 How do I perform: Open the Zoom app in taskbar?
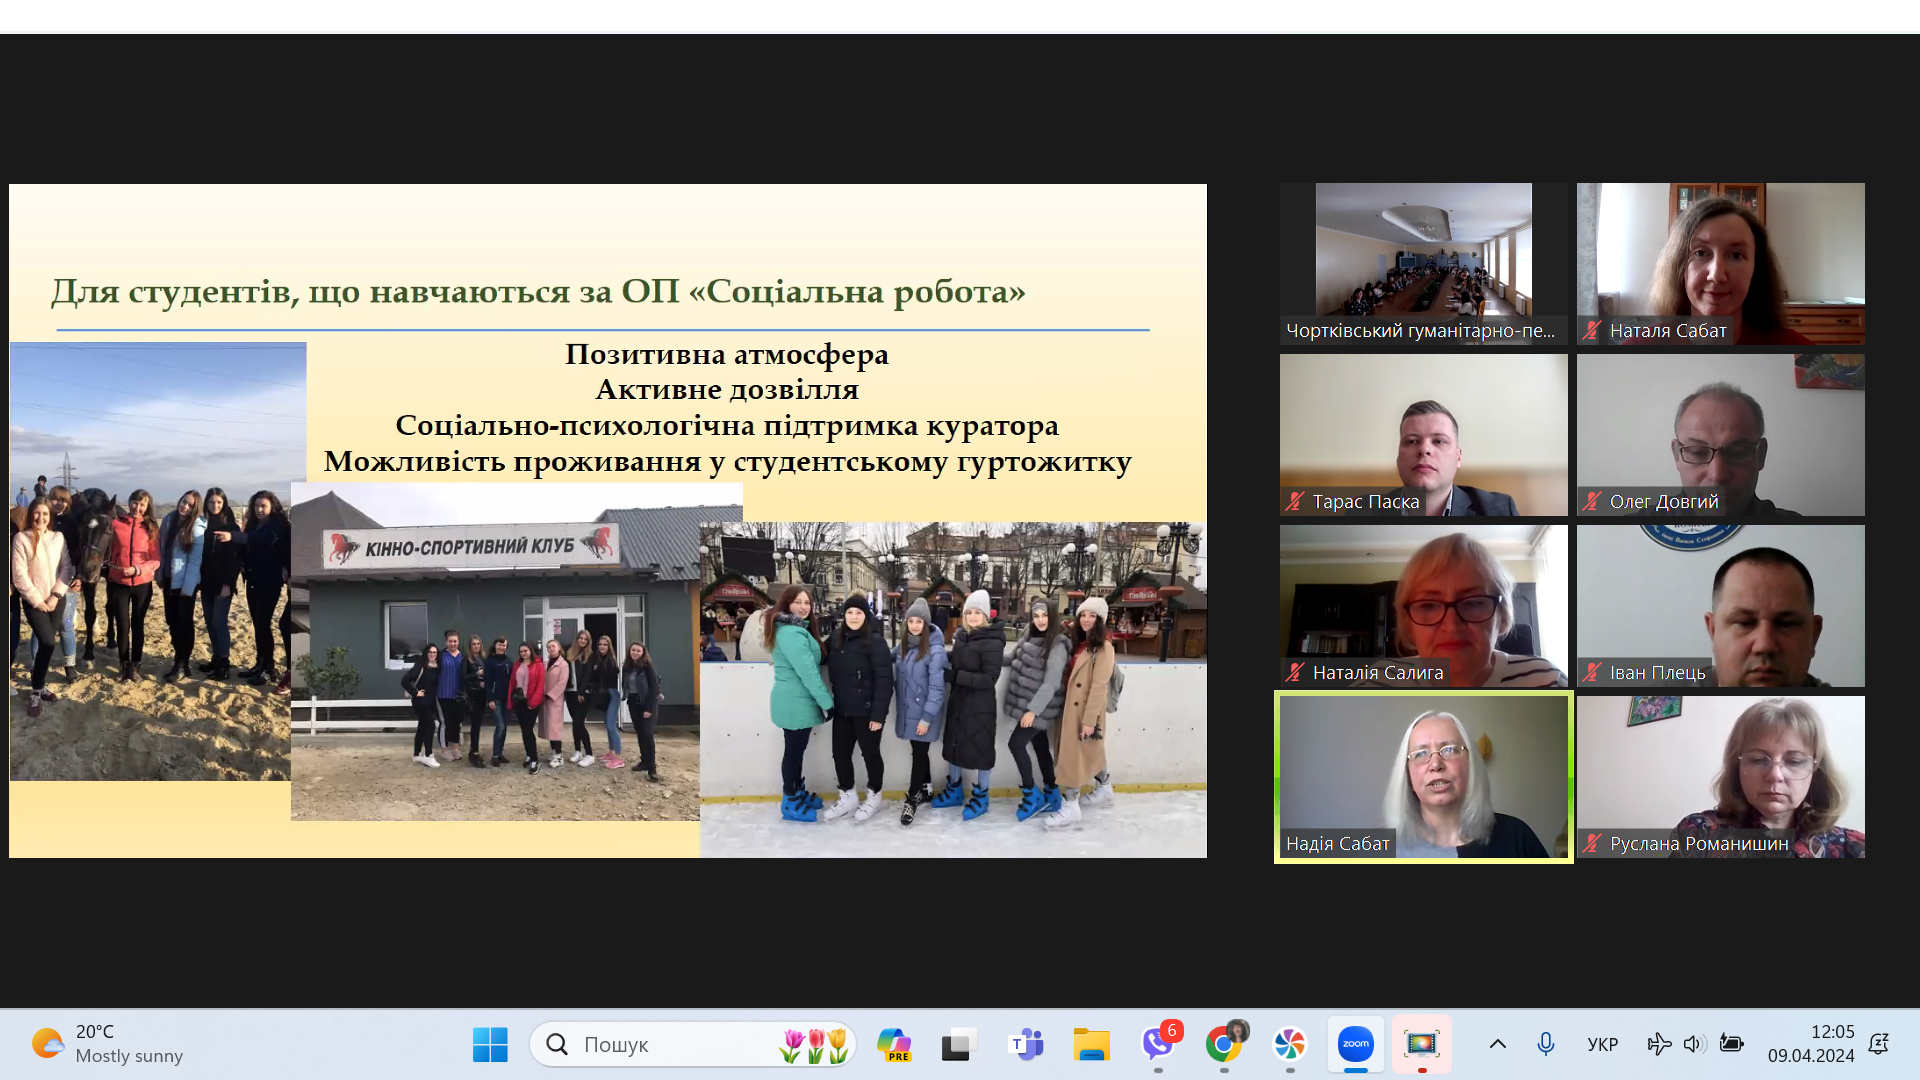(1355, 1044)
